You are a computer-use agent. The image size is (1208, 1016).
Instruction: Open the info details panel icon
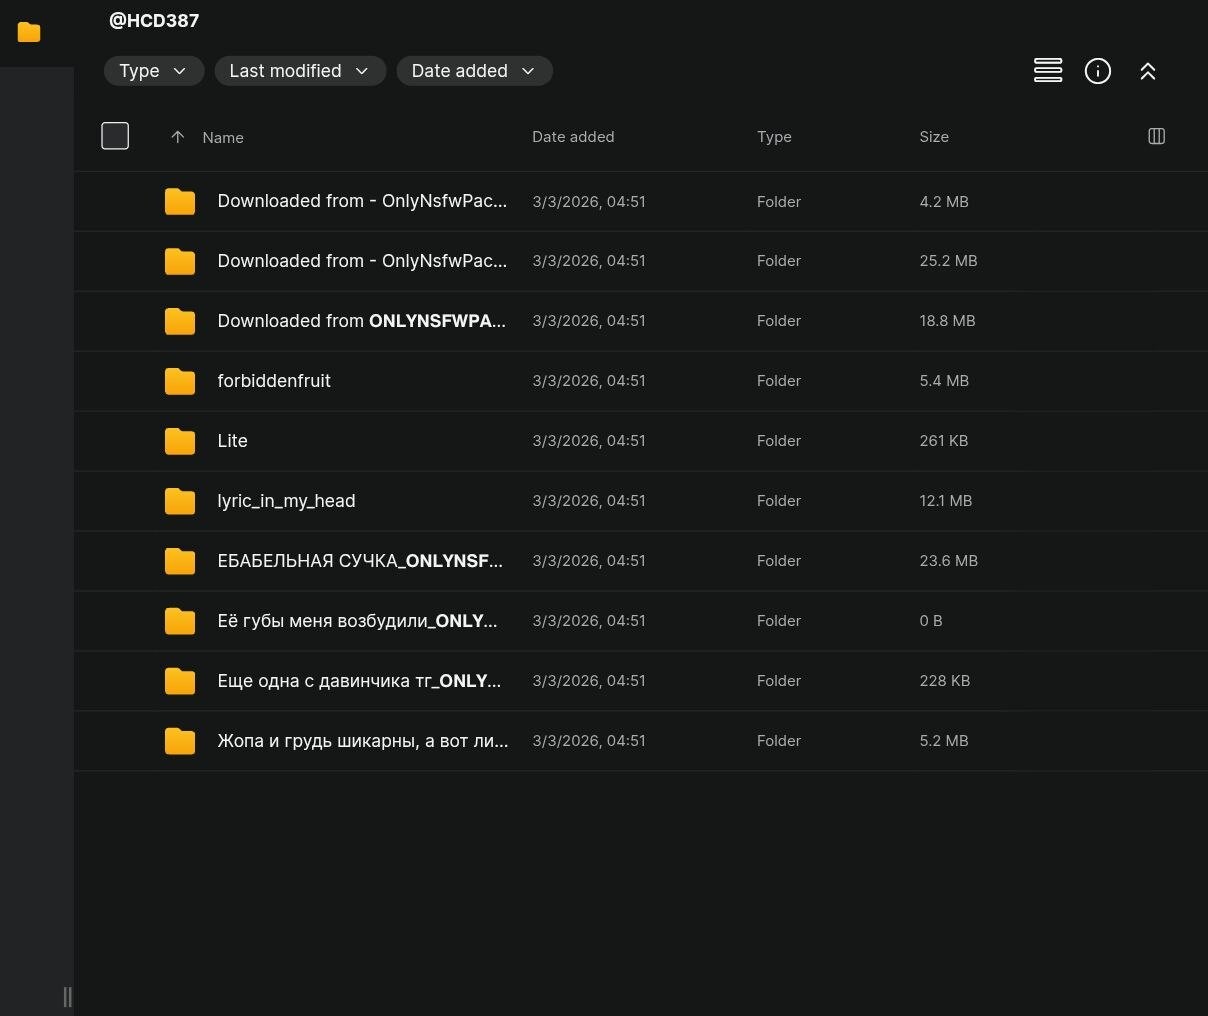click(x=1097, y=71)
